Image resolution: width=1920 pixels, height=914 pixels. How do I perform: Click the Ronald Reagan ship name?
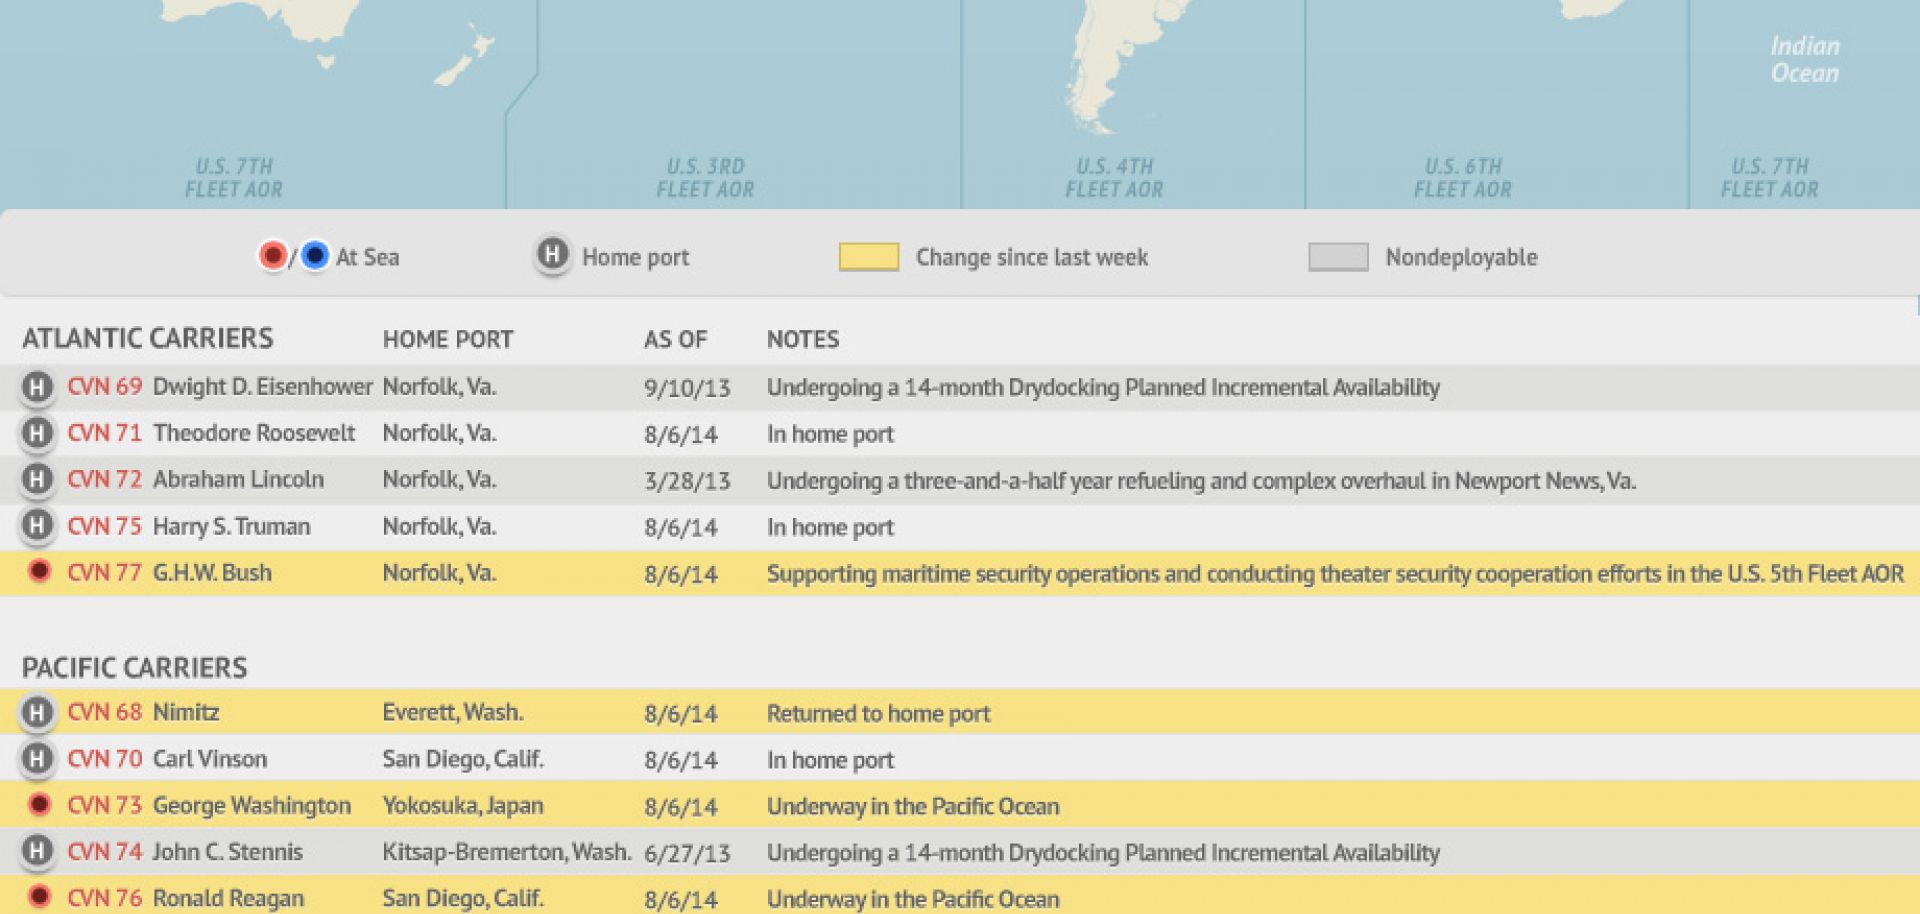click(x=228, y=898)
